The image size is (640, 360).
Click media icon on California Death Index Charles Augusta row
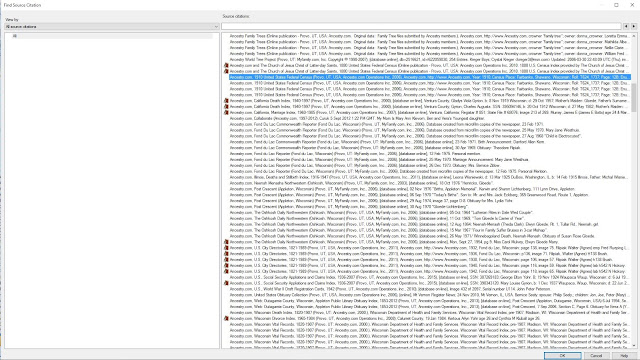tap(226, 107)
